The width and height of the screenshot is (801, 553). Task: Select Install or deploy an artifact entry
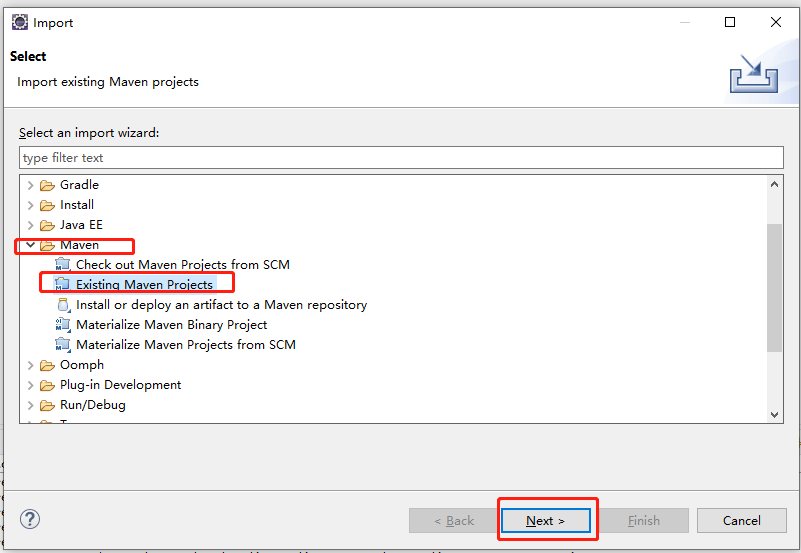[x=221, y=305]
